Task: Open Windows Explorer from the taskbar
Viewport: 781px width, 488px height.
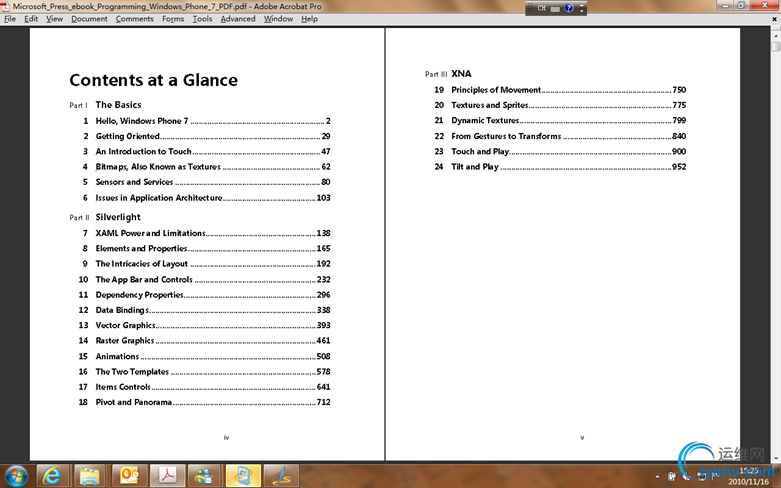Action: 89,476
